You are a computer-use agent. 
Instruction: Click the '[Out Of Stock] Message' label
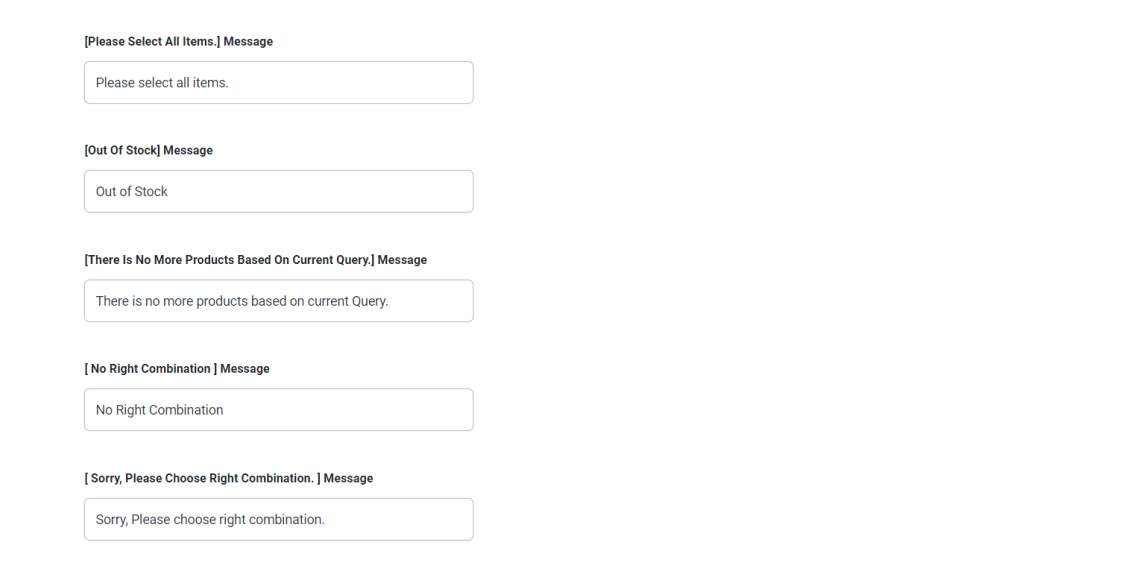(x=148, y=151)
